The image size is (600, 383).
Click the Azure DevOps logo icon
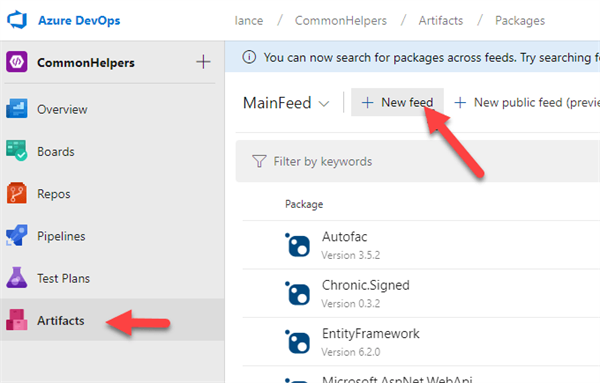click(x=17, y=20)
